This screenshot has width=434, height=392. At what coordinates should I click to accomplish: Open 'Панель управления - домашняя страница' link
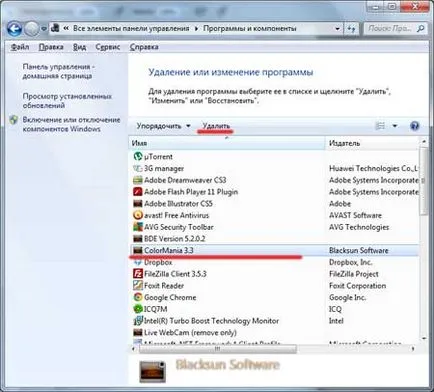pos(59,71)
